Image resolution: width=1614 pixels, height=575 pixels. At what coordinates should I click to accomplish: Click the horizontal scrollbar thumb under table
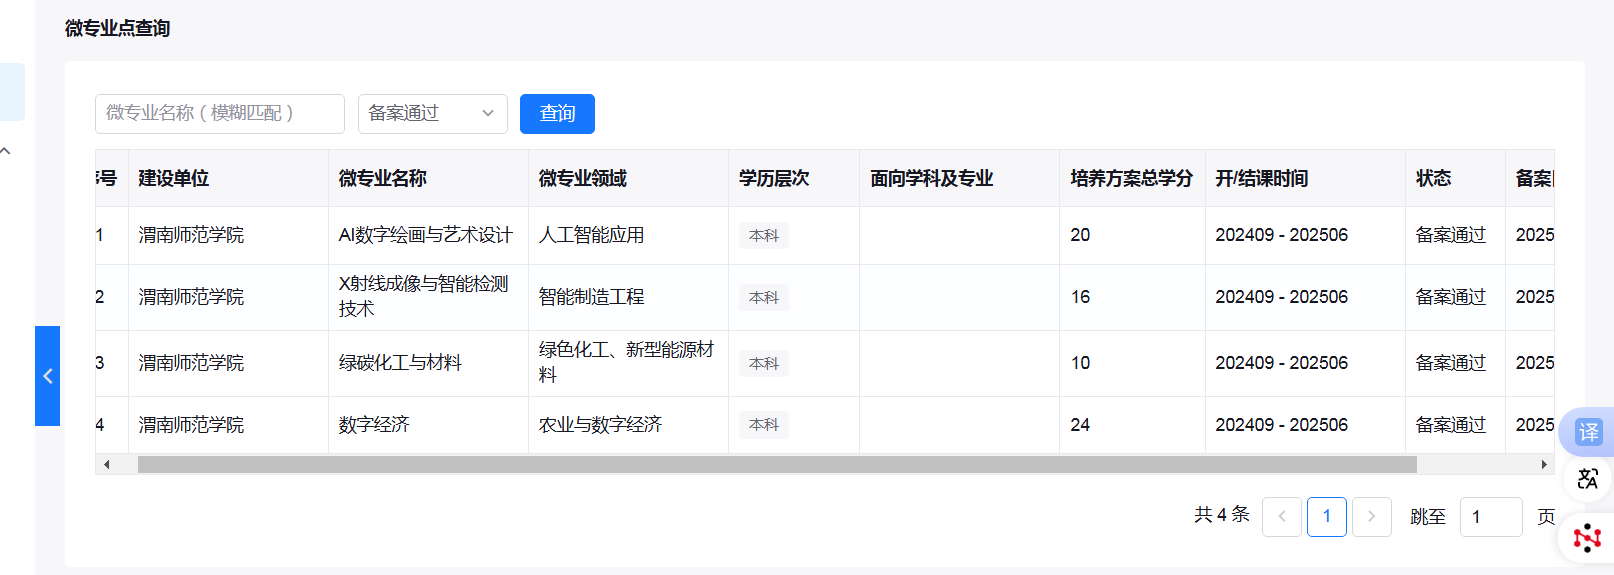[776, 465]
